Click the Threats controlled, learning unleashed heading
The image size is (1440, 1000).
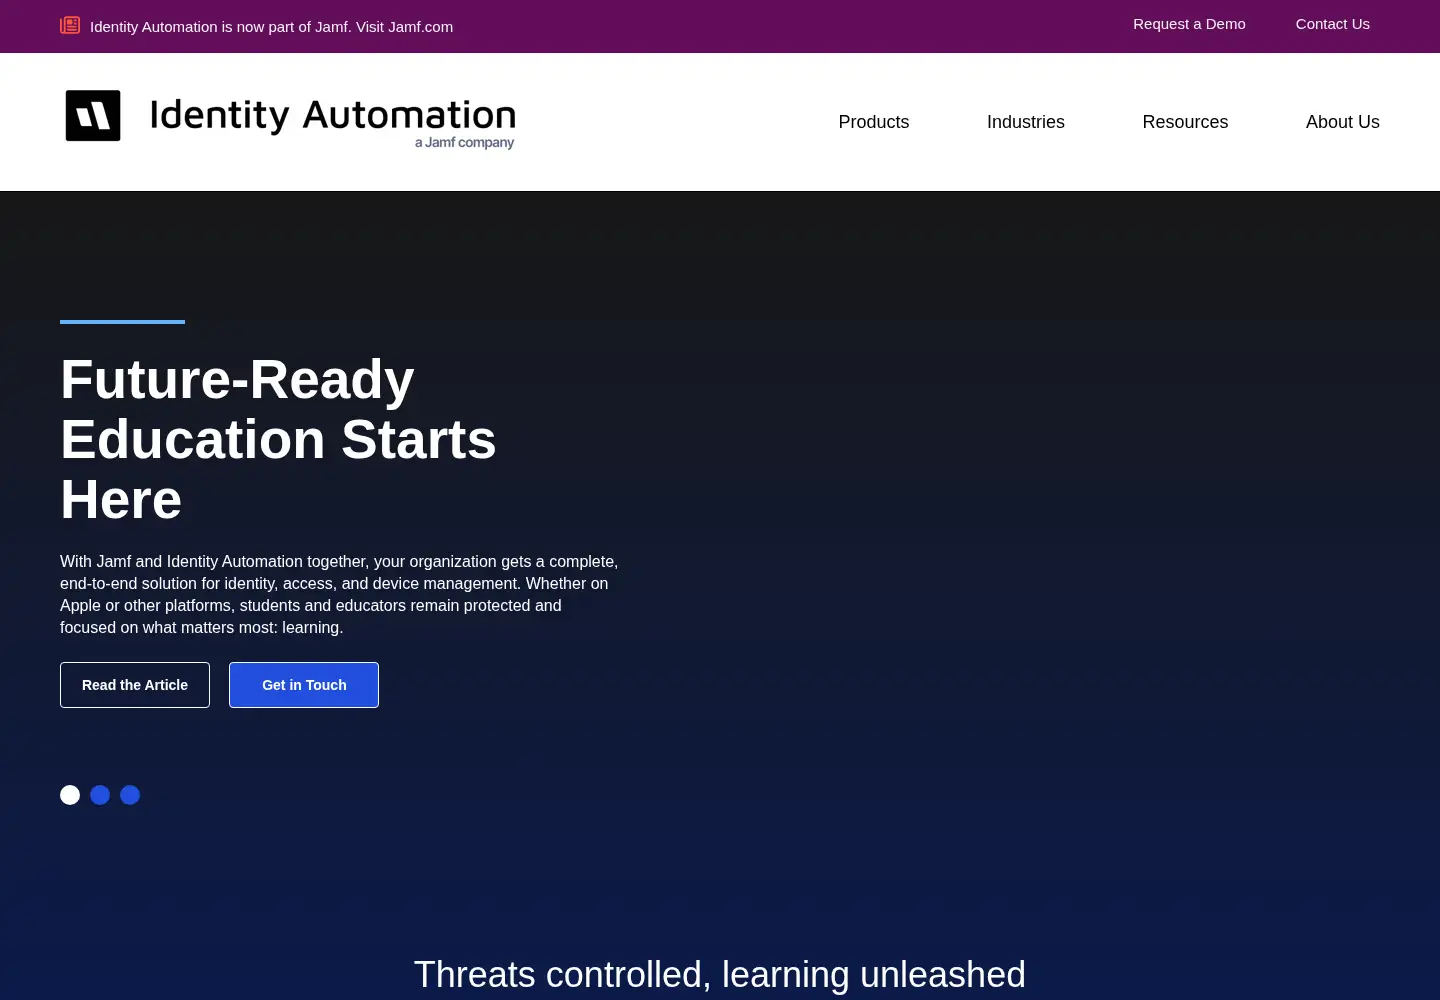[x=720, y=974]
